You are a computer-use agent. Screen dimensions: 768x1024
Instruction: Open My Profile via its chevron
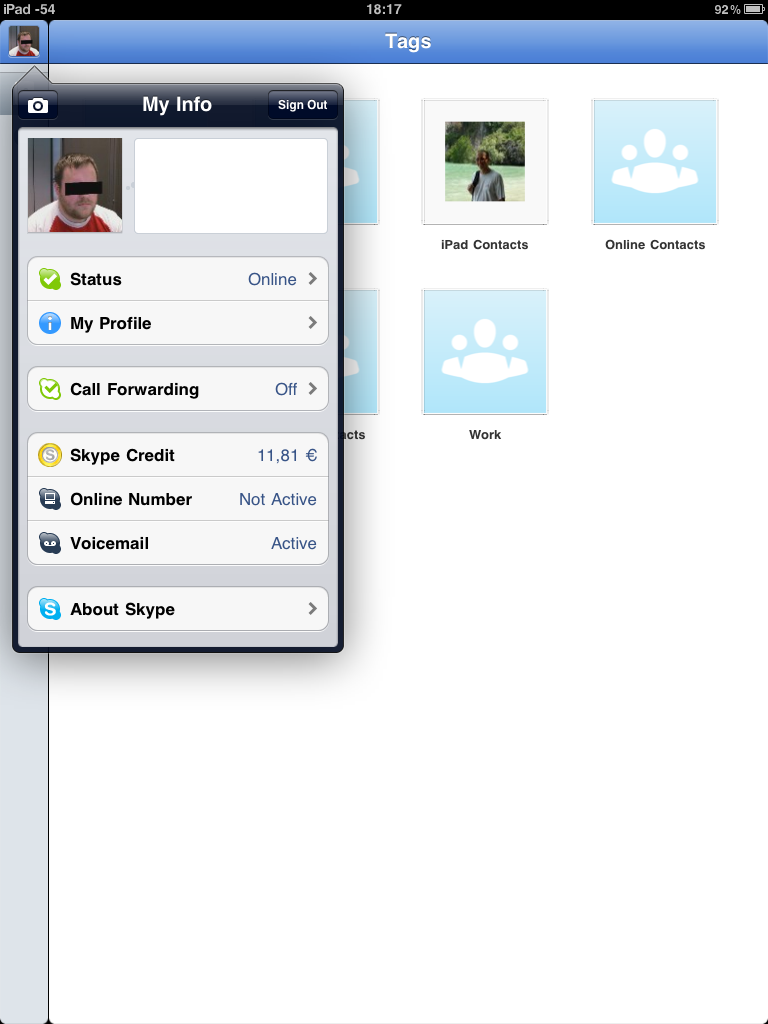tap(313, 323)
